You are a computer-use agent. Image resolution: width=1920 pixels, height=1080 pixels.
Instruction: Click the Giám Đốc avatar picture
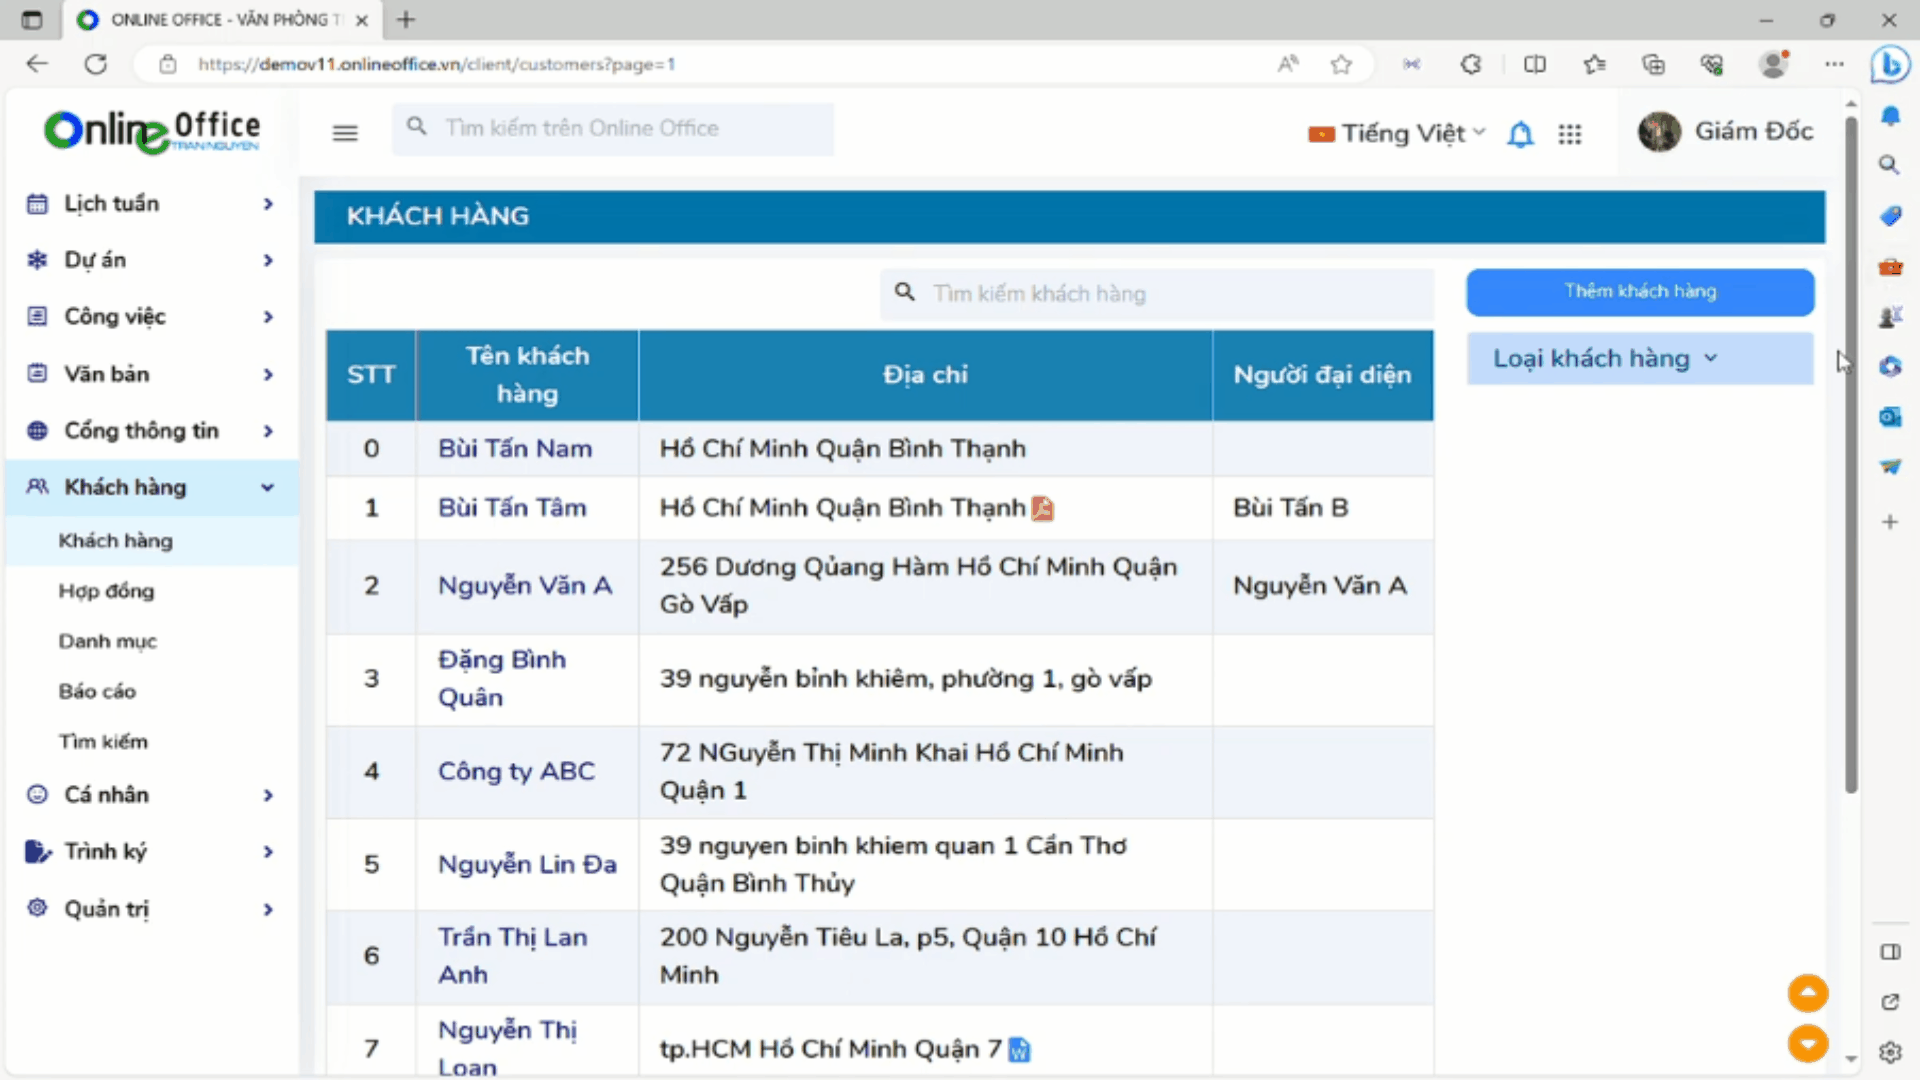click(x=1659, y=132)
